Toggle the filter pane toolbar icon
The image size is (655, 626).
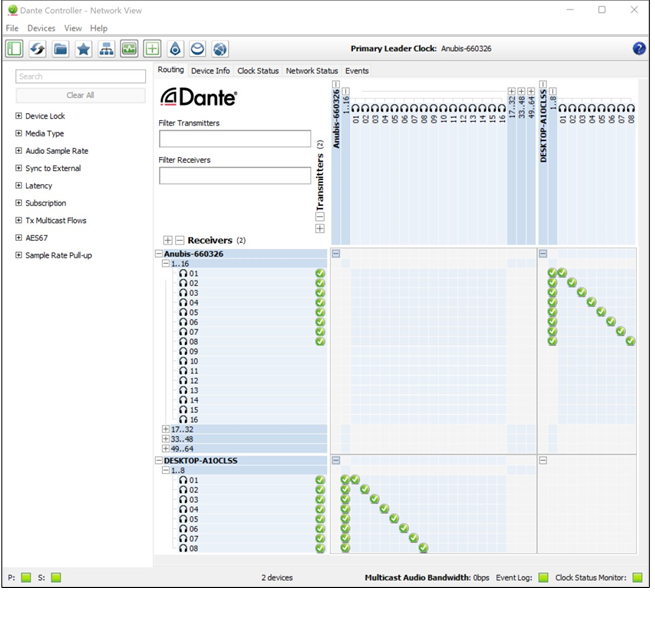[14, 49]
